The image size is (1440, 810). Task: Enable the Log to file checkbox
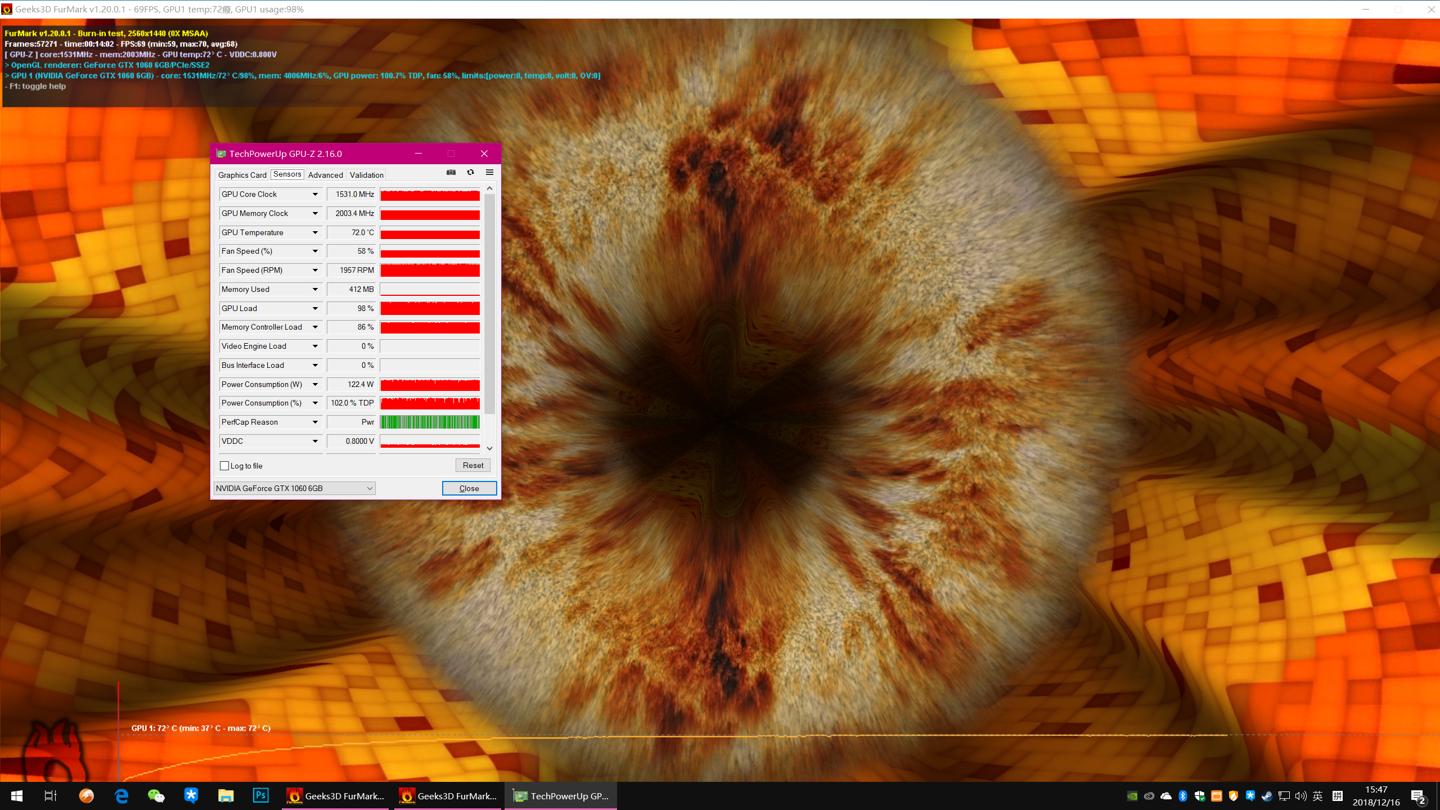point(225,466)
